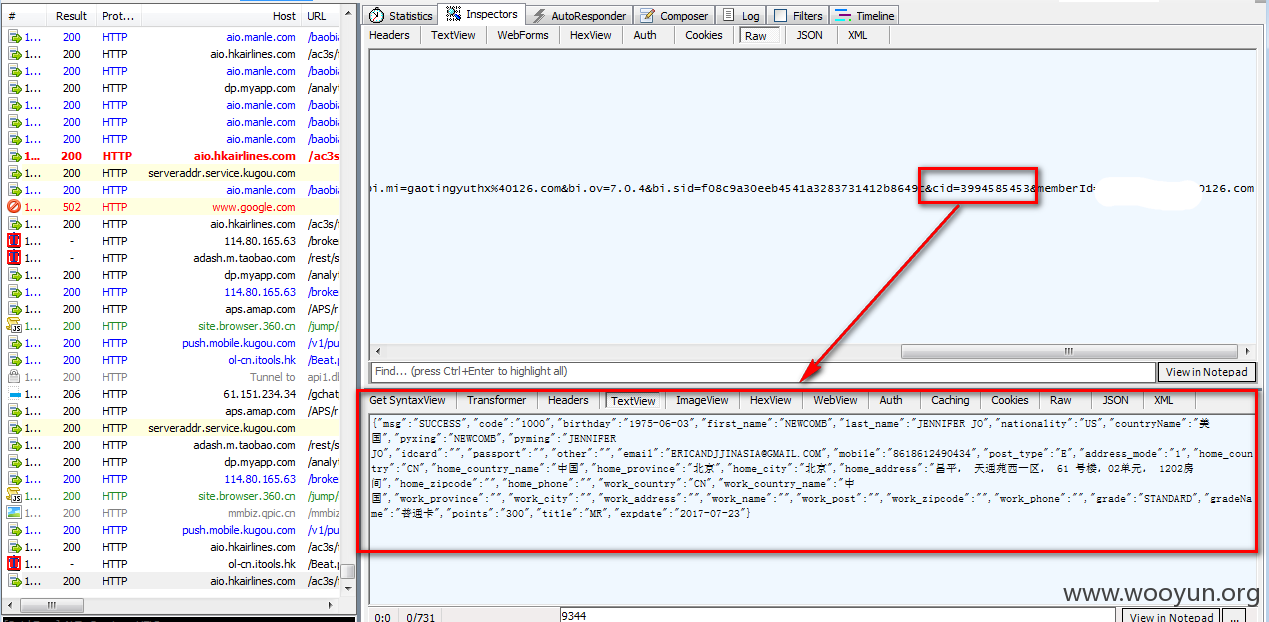This screenshot has width=1269, height=622.
Task: Click request raw view scroll-left arrow
Action: (x=378, y=352)
